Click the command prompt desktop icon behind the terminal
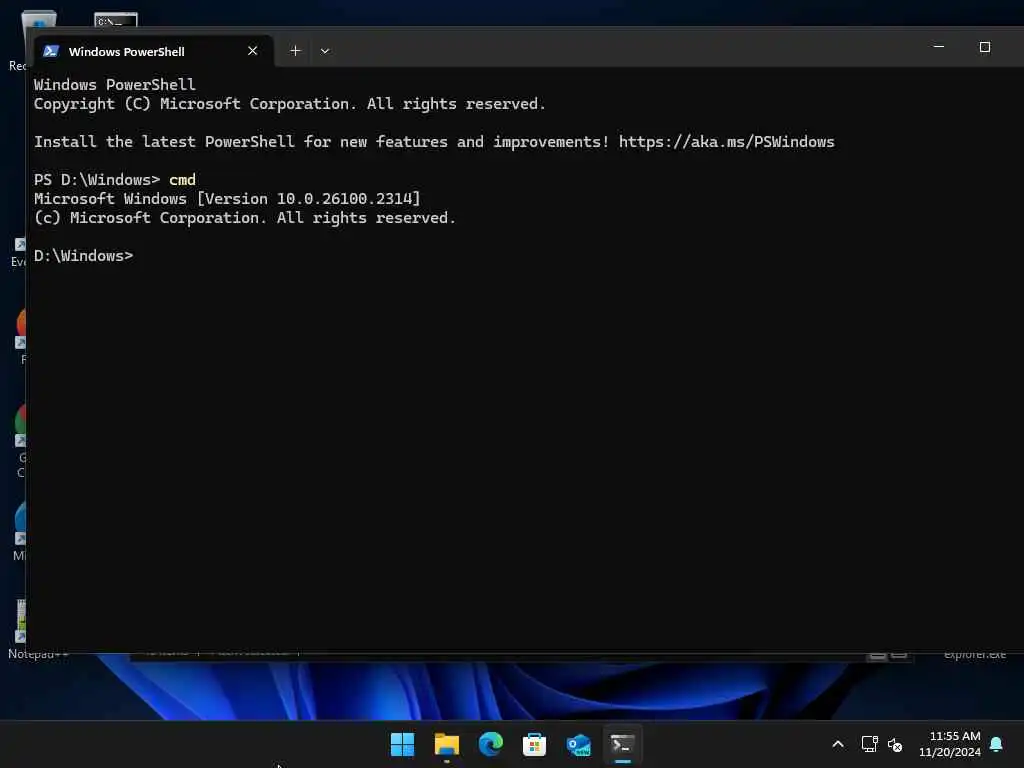1024x768 pixels. [x=116, y=20]
